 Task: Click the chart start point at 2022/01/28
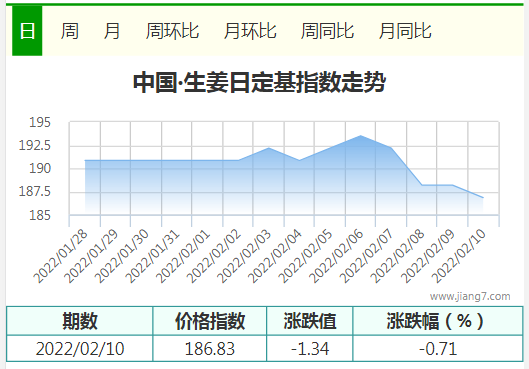pyautogui.click(x=85, y=161)
